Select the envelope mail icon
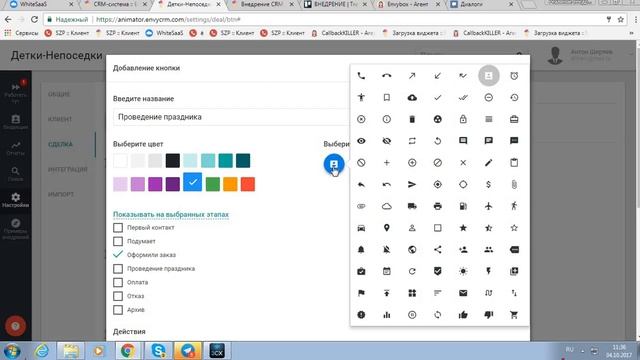Image resolution: width=640 pixels, height=360 pixels. click(463, 293)
